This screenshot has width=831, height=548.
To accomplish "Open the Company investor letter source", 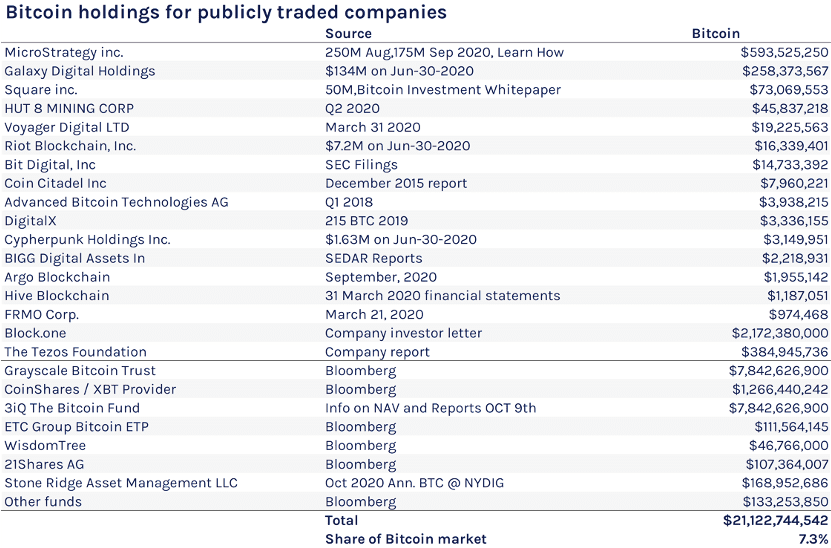I will click(x=403, y=333).
